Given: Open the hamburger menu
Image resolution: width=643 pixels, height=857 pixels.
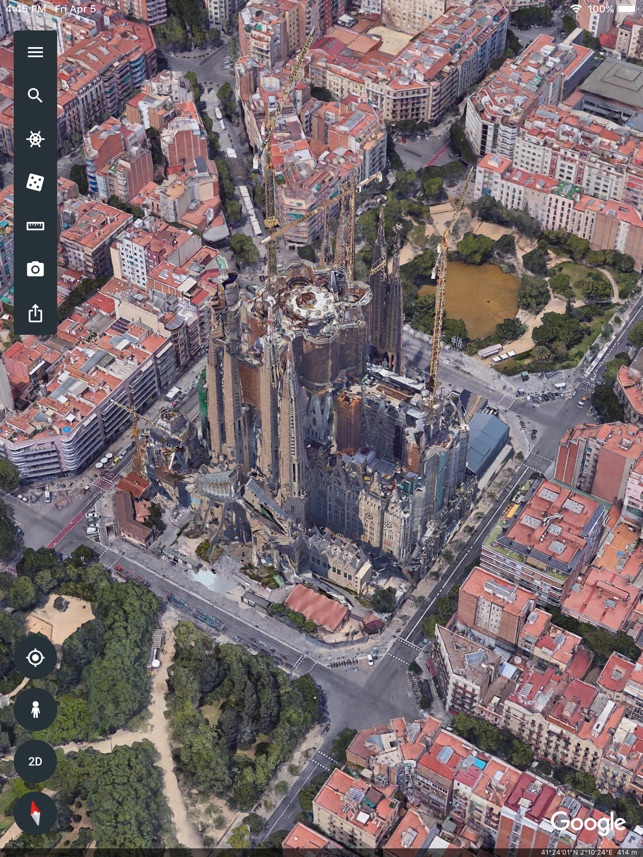Looking at the screenshot, I should click(x=35, y=52).
